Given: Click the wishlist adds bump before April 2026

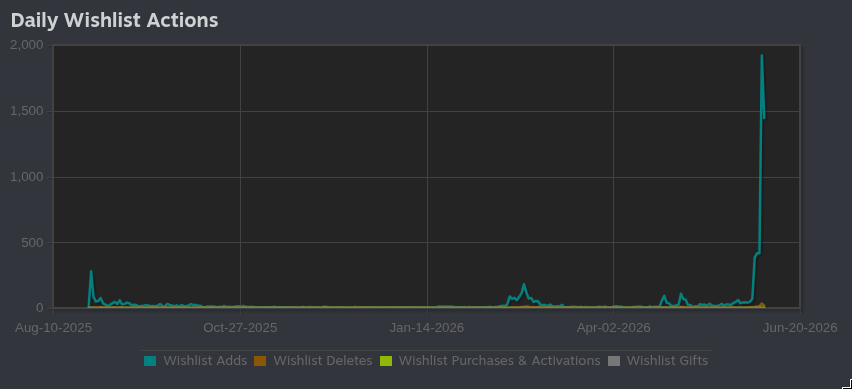Looking at the screenshot, I should coord(524,284).
